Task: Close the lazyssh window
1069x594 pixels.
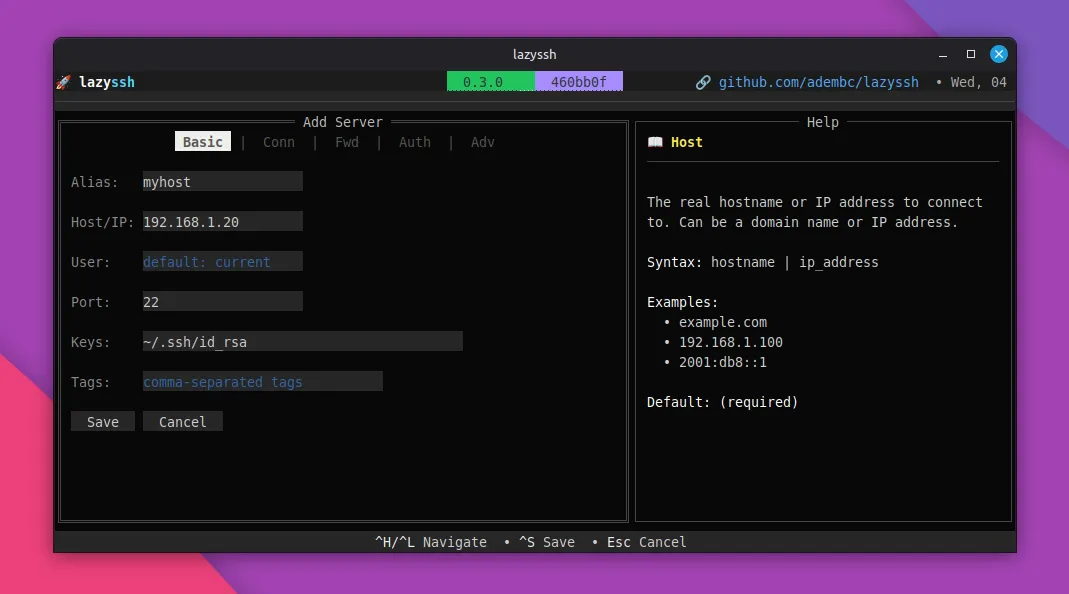Action: [999, 54]
